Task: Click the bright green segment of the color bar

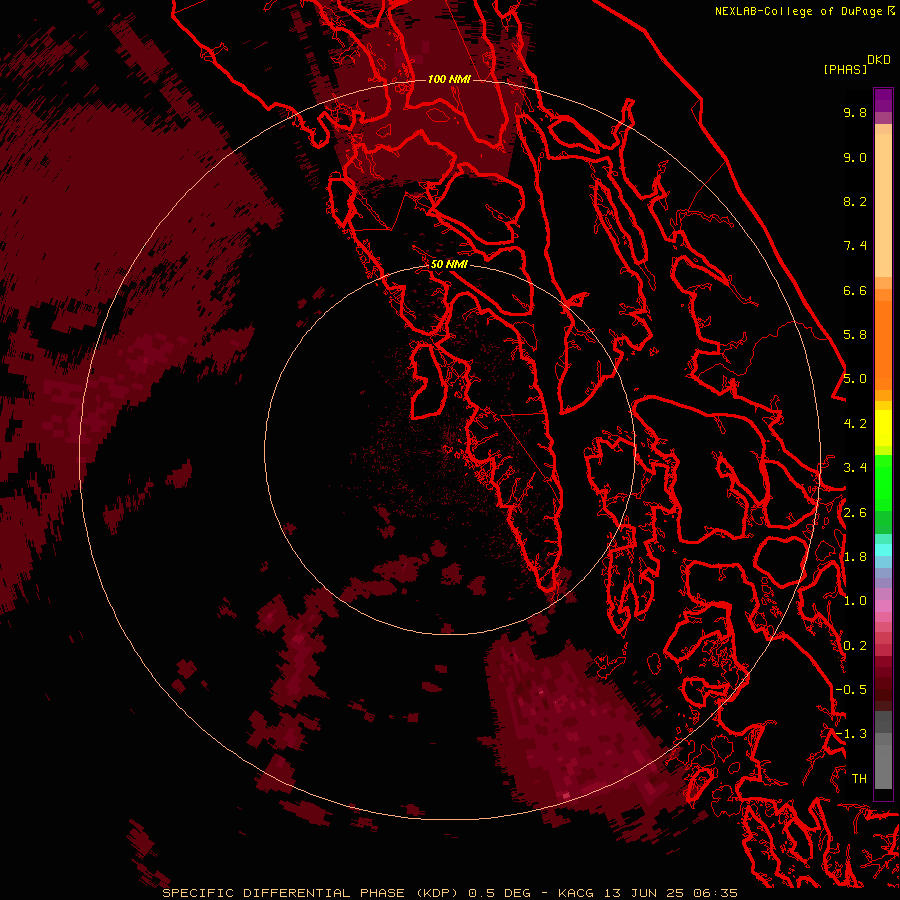Action: tap(883, 483)
